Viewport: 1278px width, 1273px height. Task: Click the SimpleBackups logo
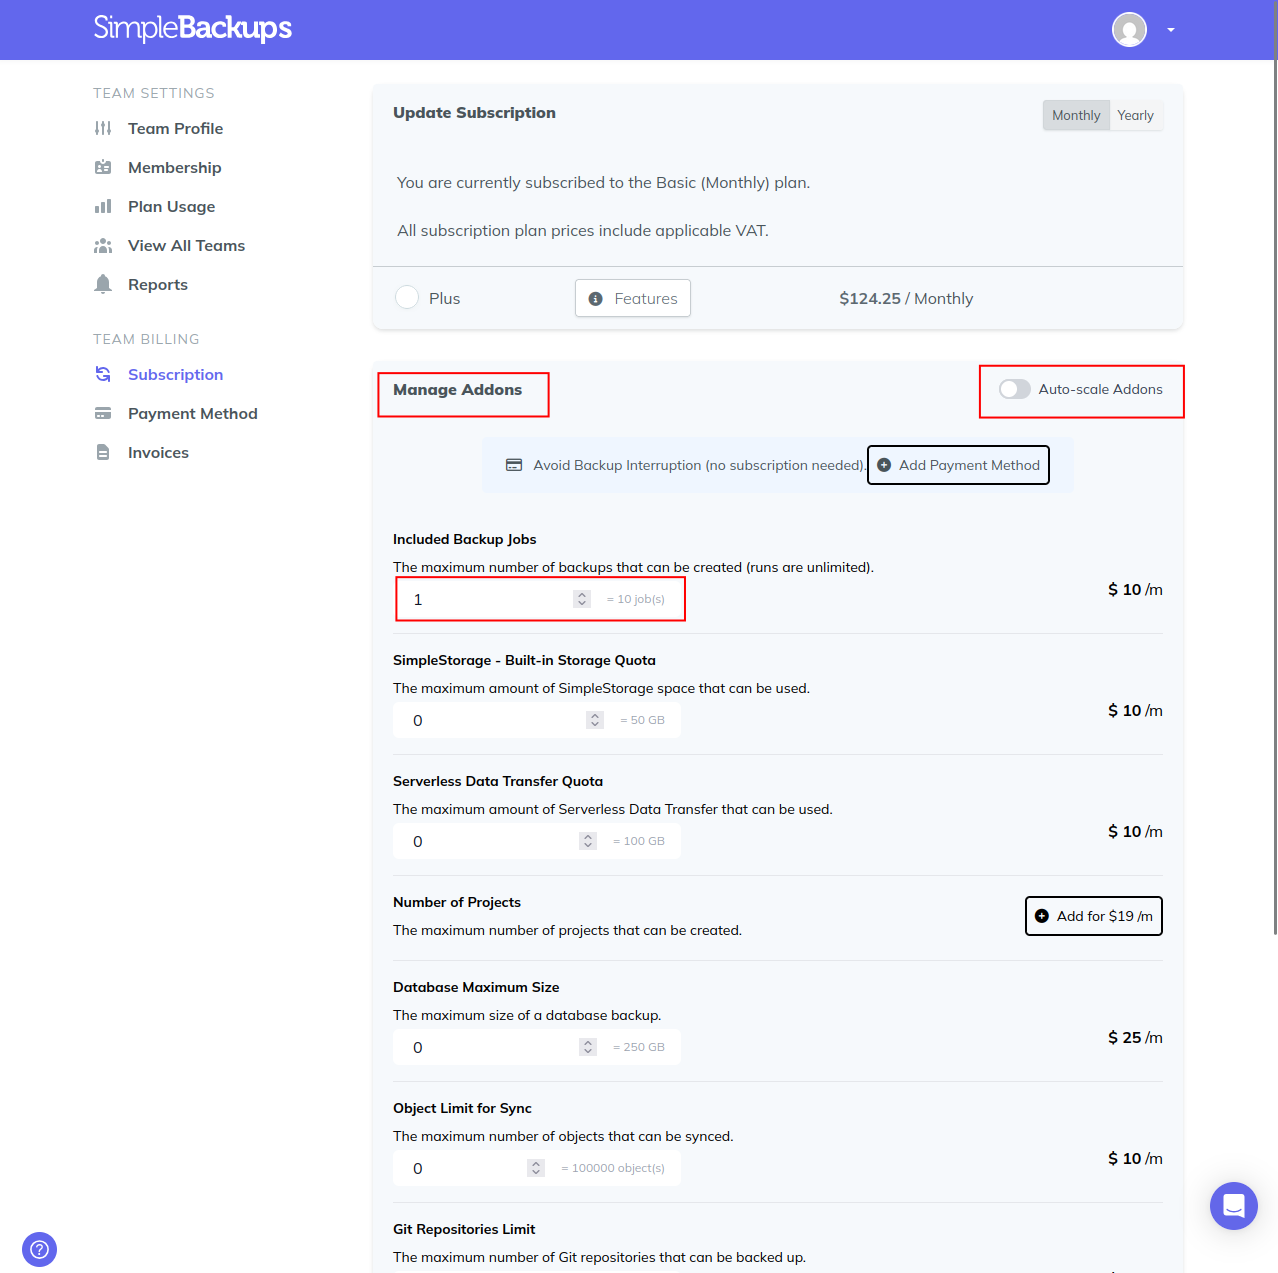coord(193,28)
